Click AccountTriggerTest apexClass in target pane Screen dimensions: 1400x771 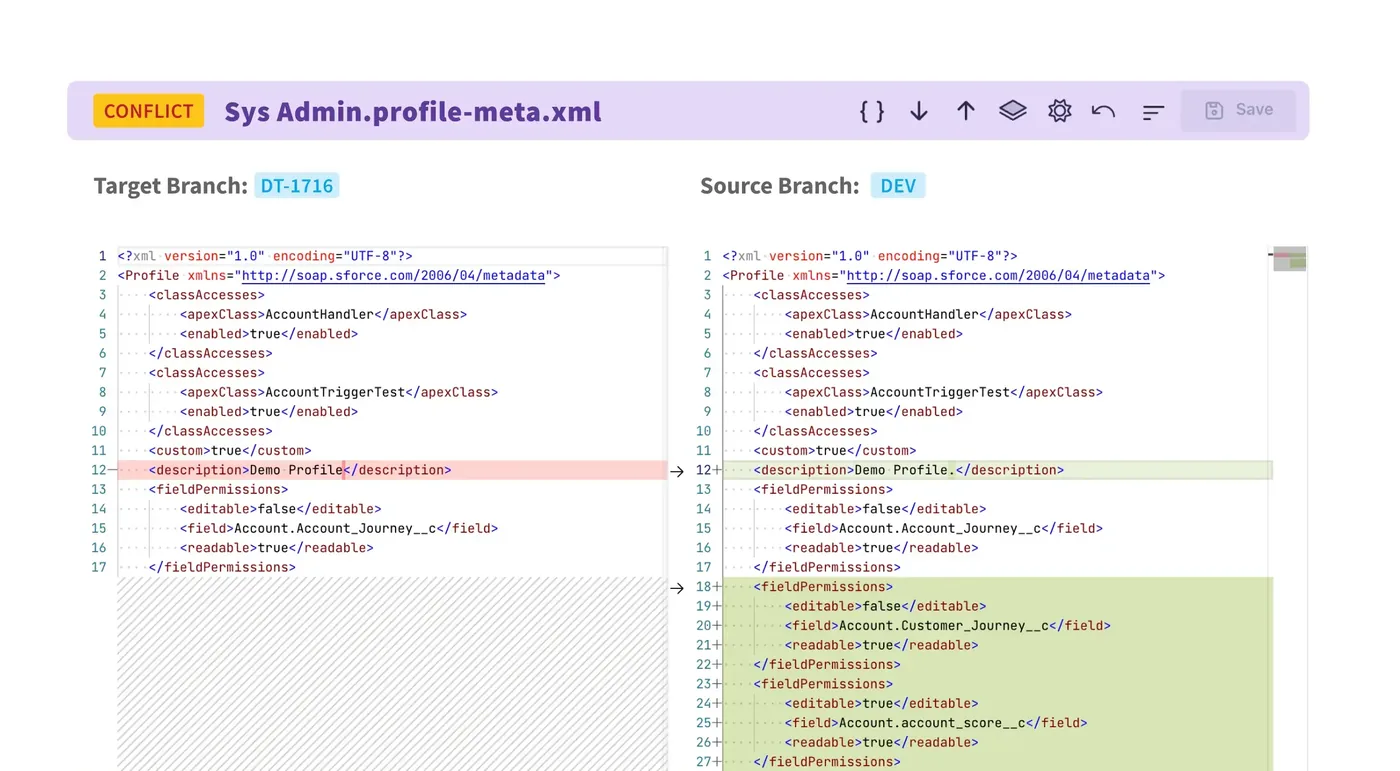point(339,393)
